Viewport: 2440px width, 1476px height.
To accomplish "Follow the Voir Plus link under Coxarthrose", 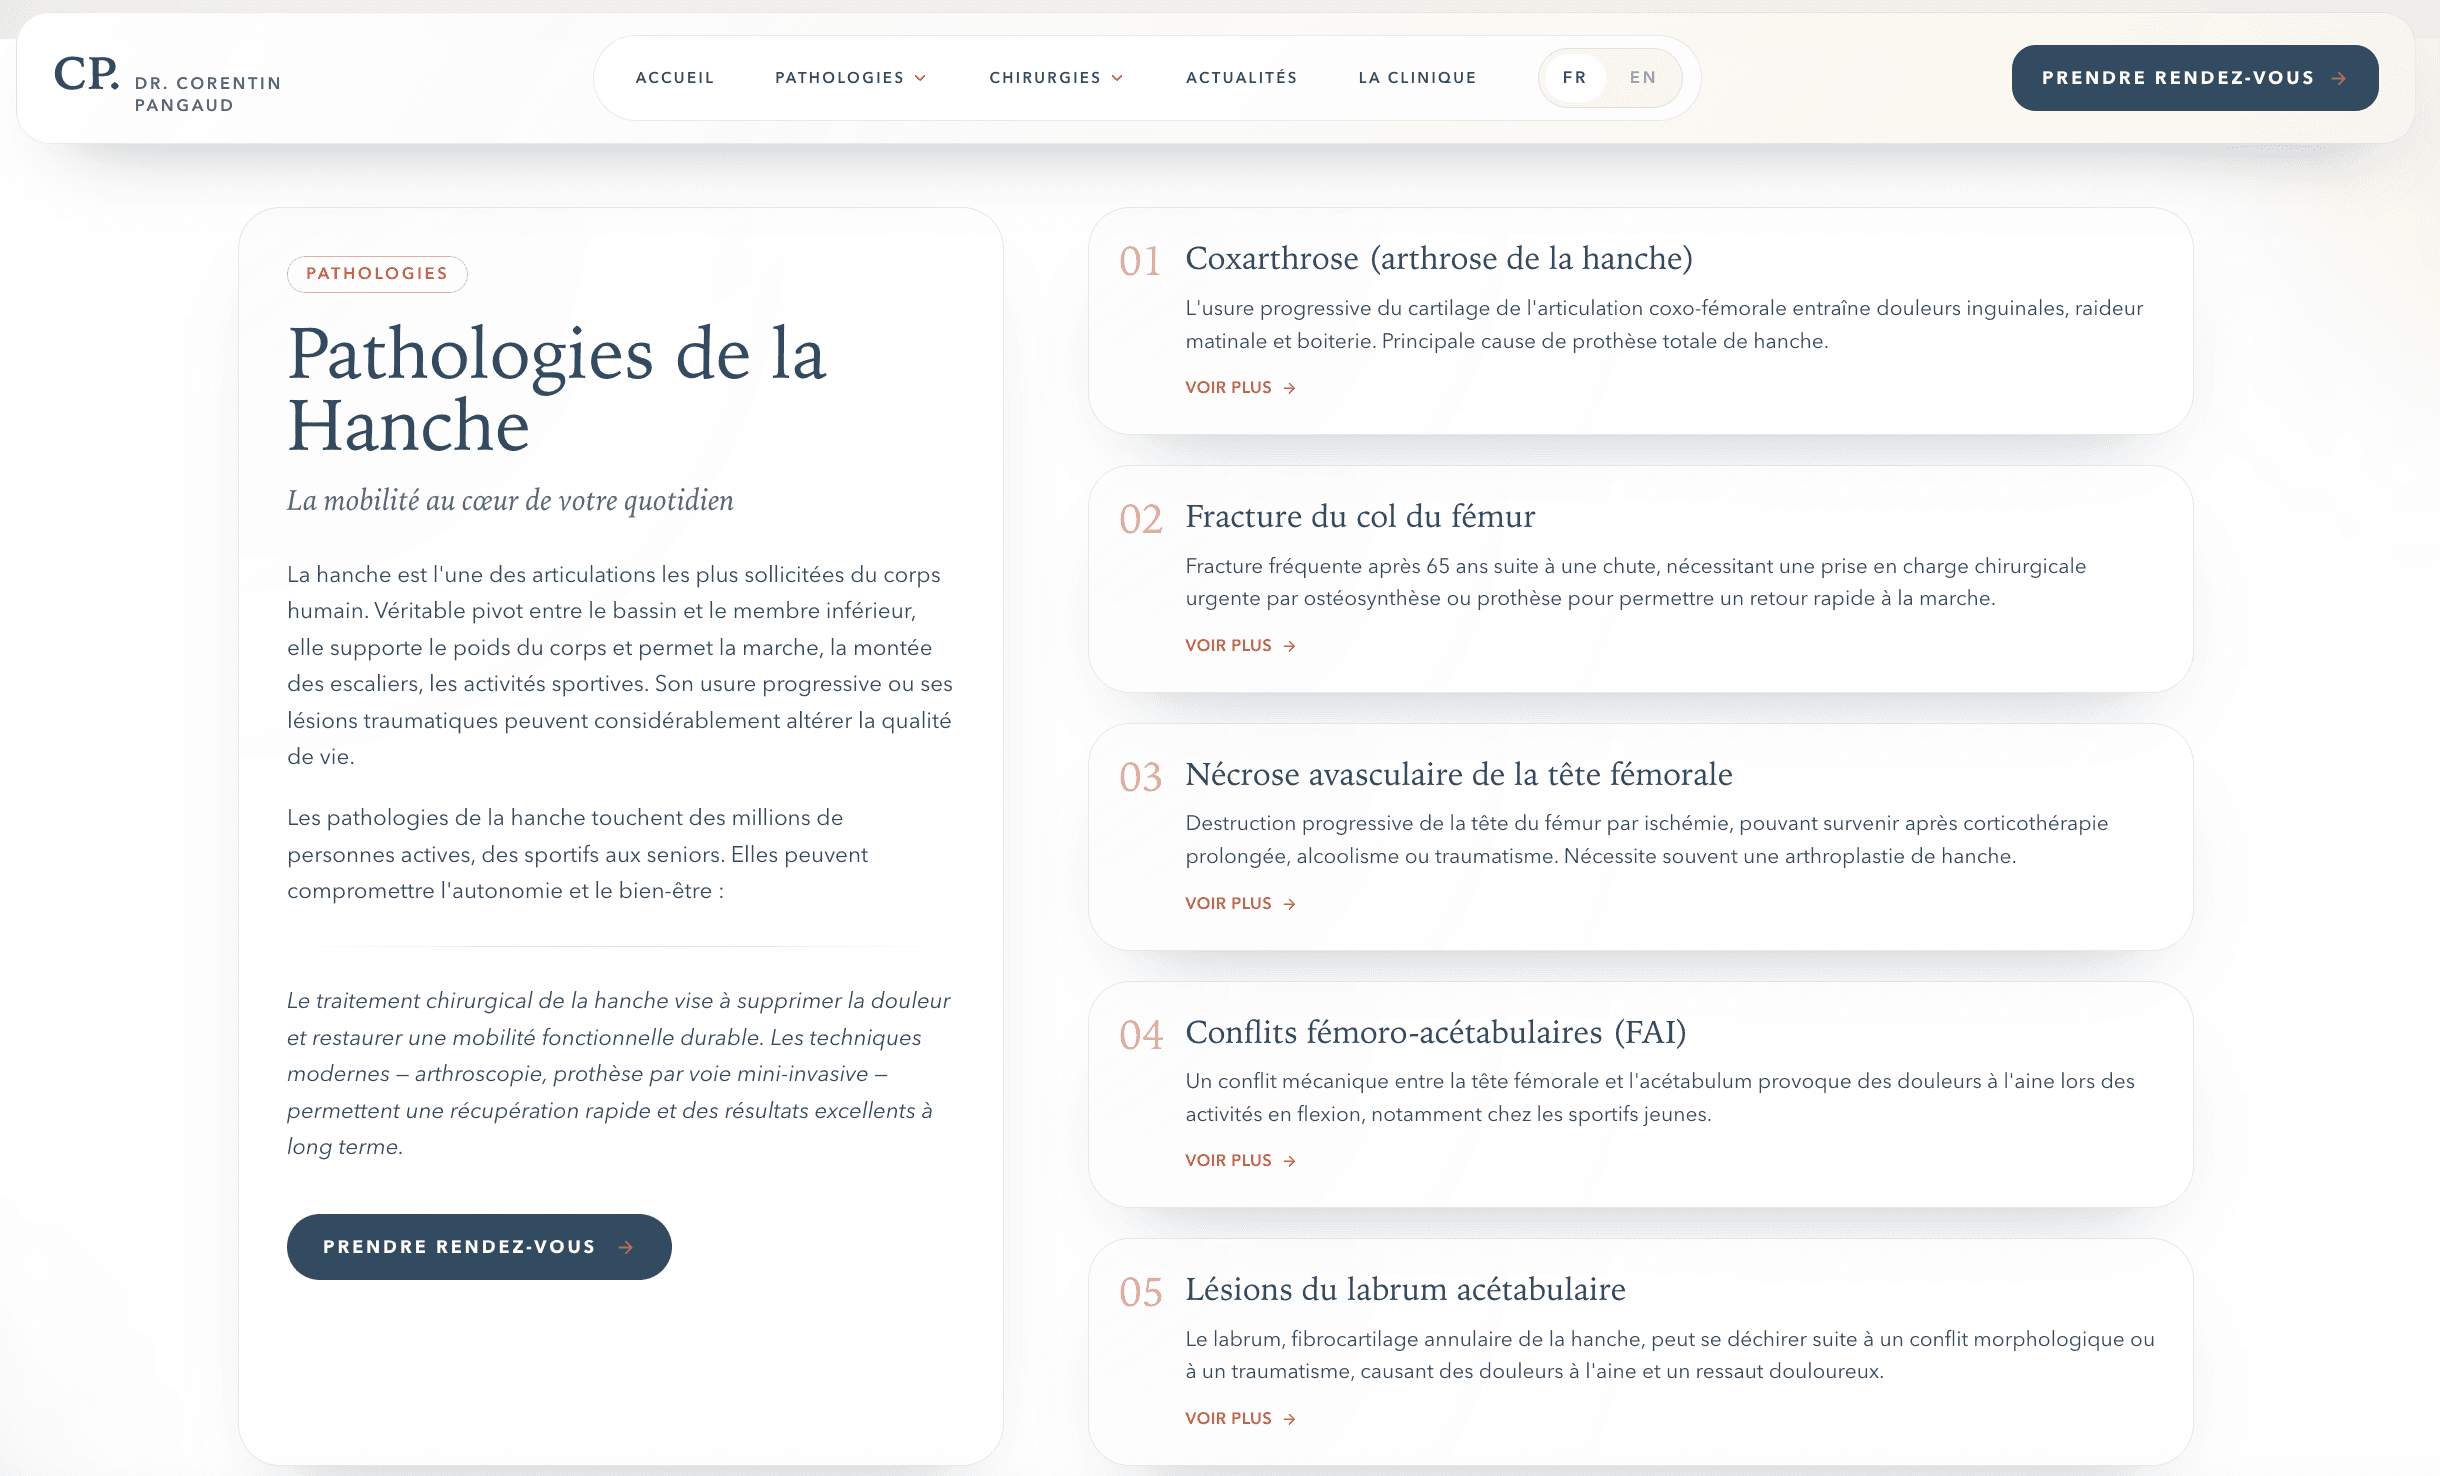I will tap(1228, 387).
